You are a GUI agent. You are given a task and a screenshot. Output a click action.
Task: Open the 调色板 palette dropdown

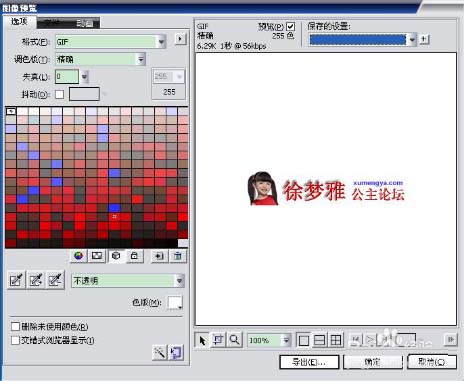tap(100, 59)
